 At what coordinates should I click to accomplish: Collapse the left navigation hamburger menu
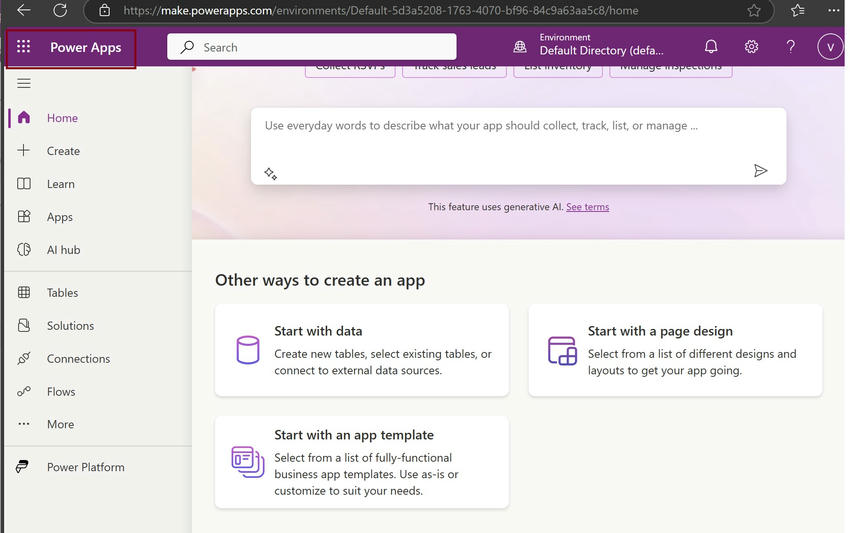[24, 84]
